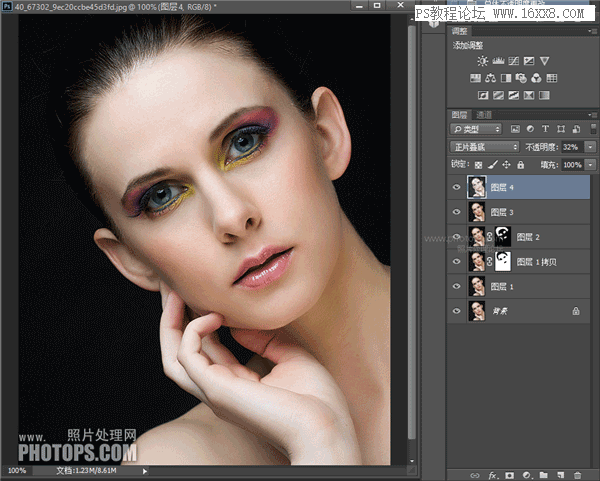The width and height of the screenshot is (600, 481).
Task: Add a Hue/Saturation adjustment
Action: 475,78
